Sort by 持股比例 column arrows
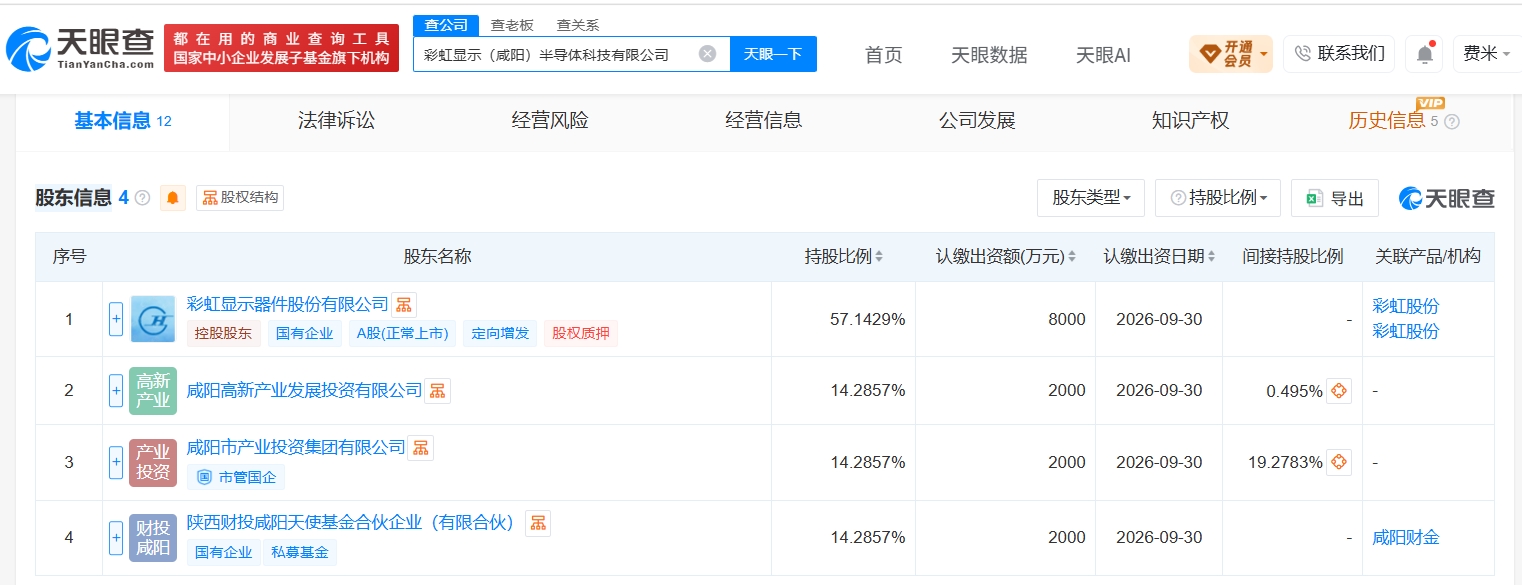 [x=879, y=257]
